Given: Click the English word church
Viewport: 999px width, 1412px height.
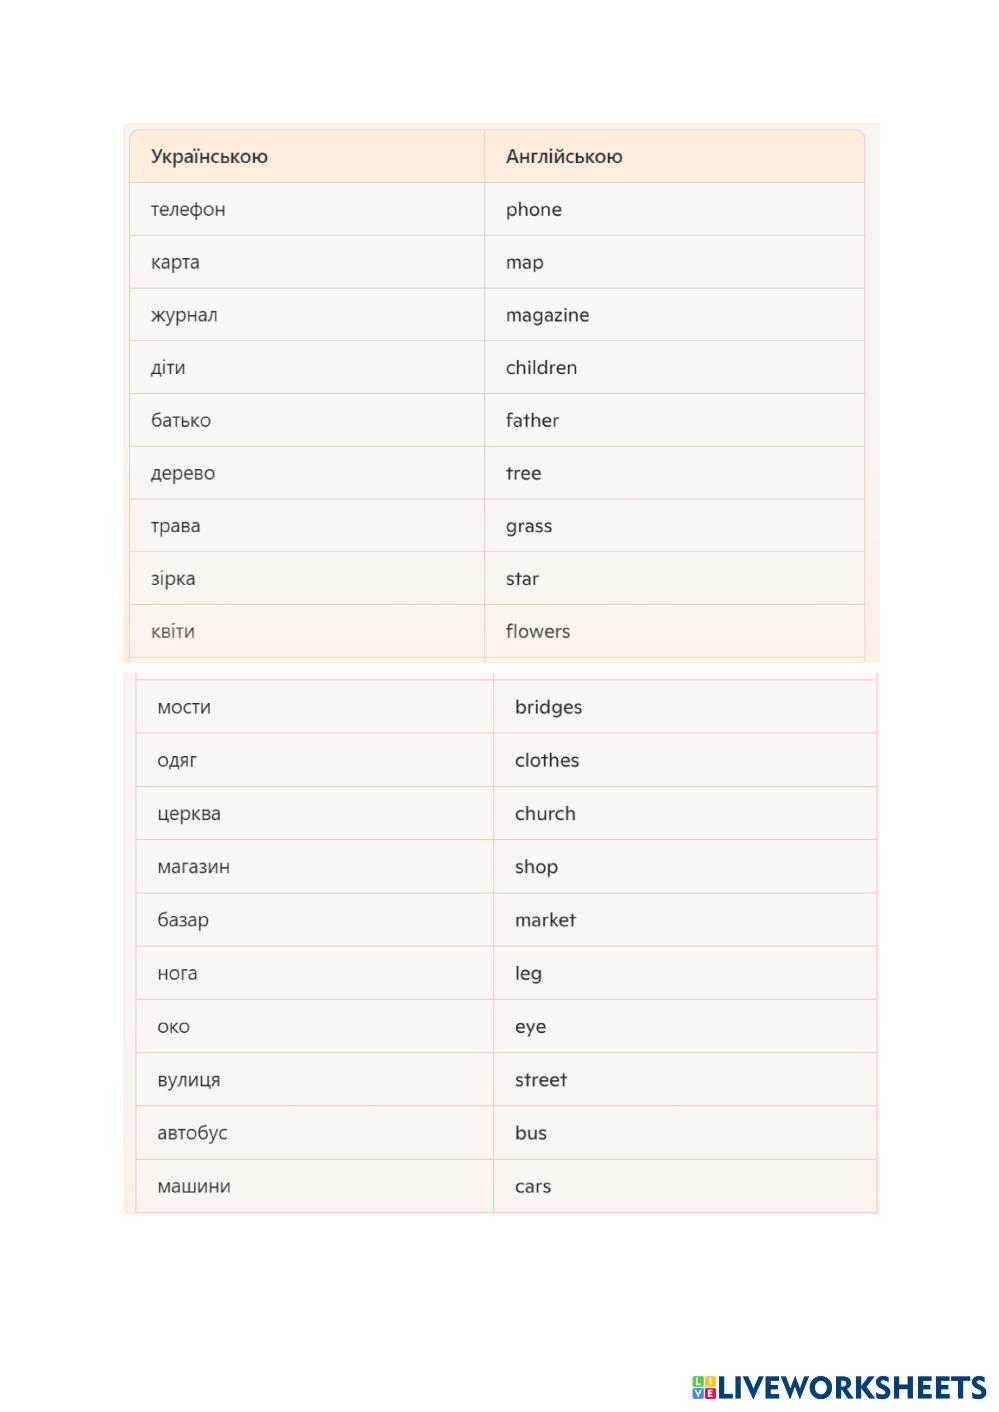Looking at the screenshot, I should 545,813.
